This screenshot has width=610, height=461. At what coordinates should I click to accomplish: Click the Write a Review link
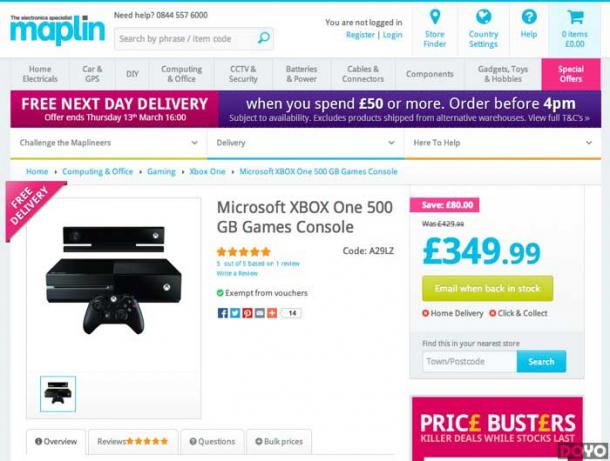[237, 273]
